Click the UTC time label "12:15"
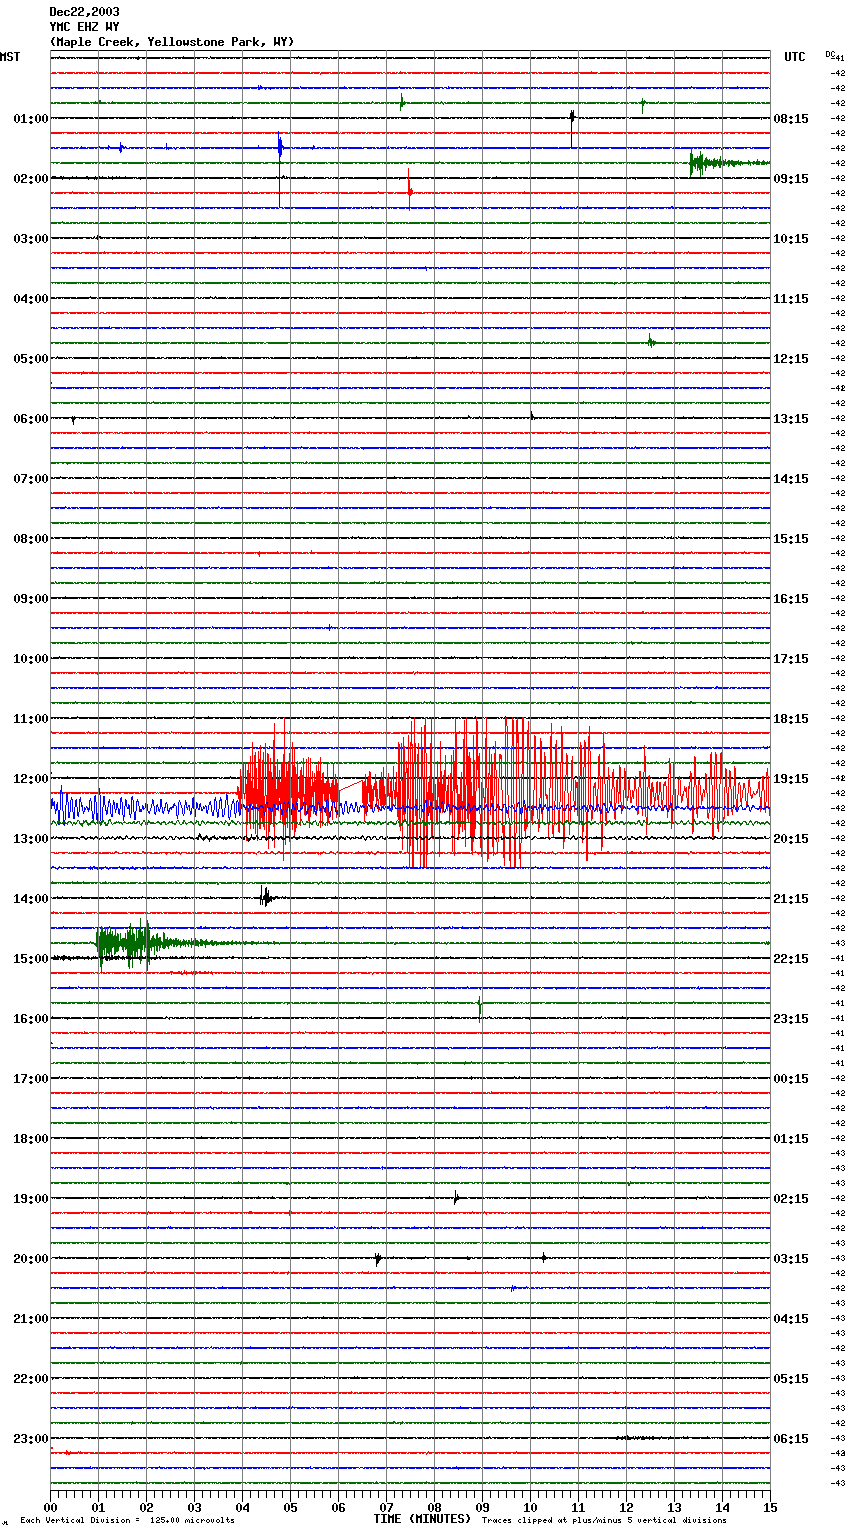This screenshot has height=1534, width=850. click(x=791, y=359)
